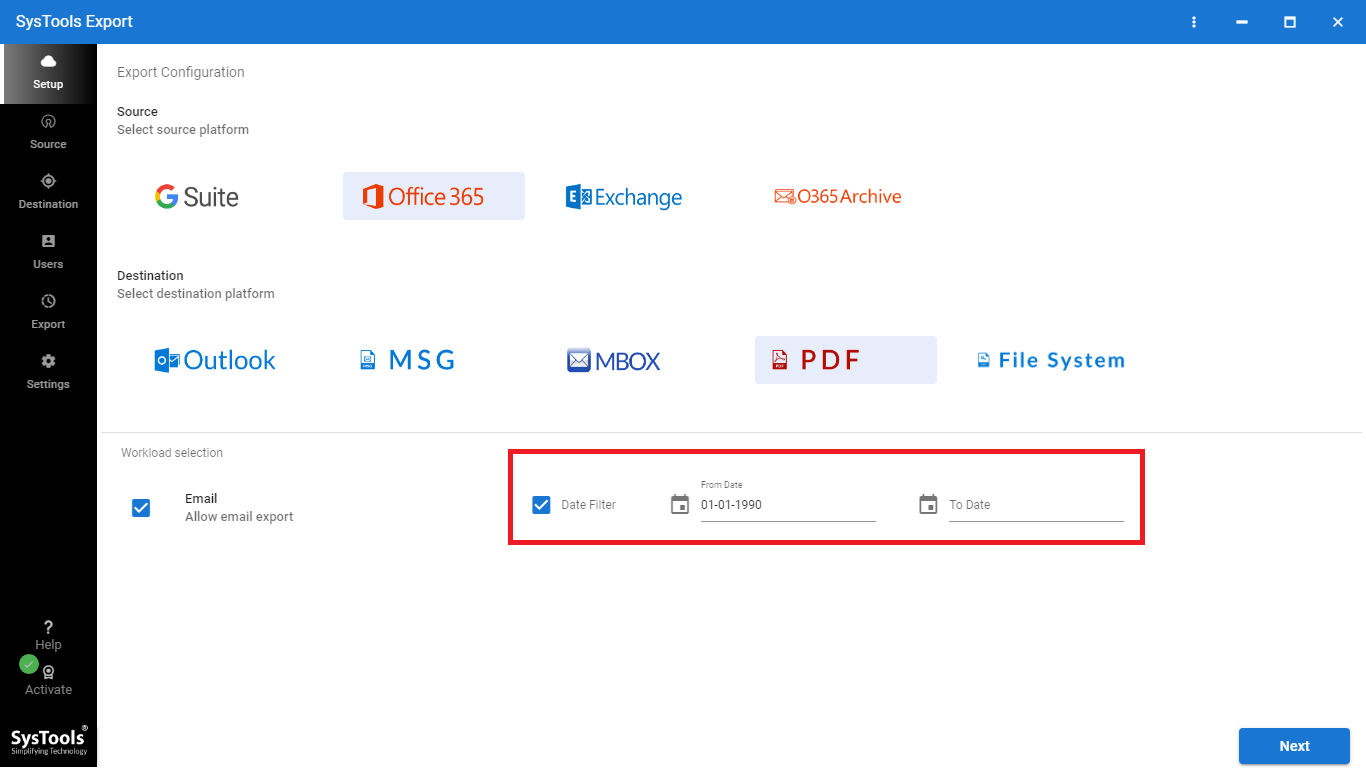Choose Exchange as source platform
This screenshot has height=768, width=1366.
pos(624,197)
